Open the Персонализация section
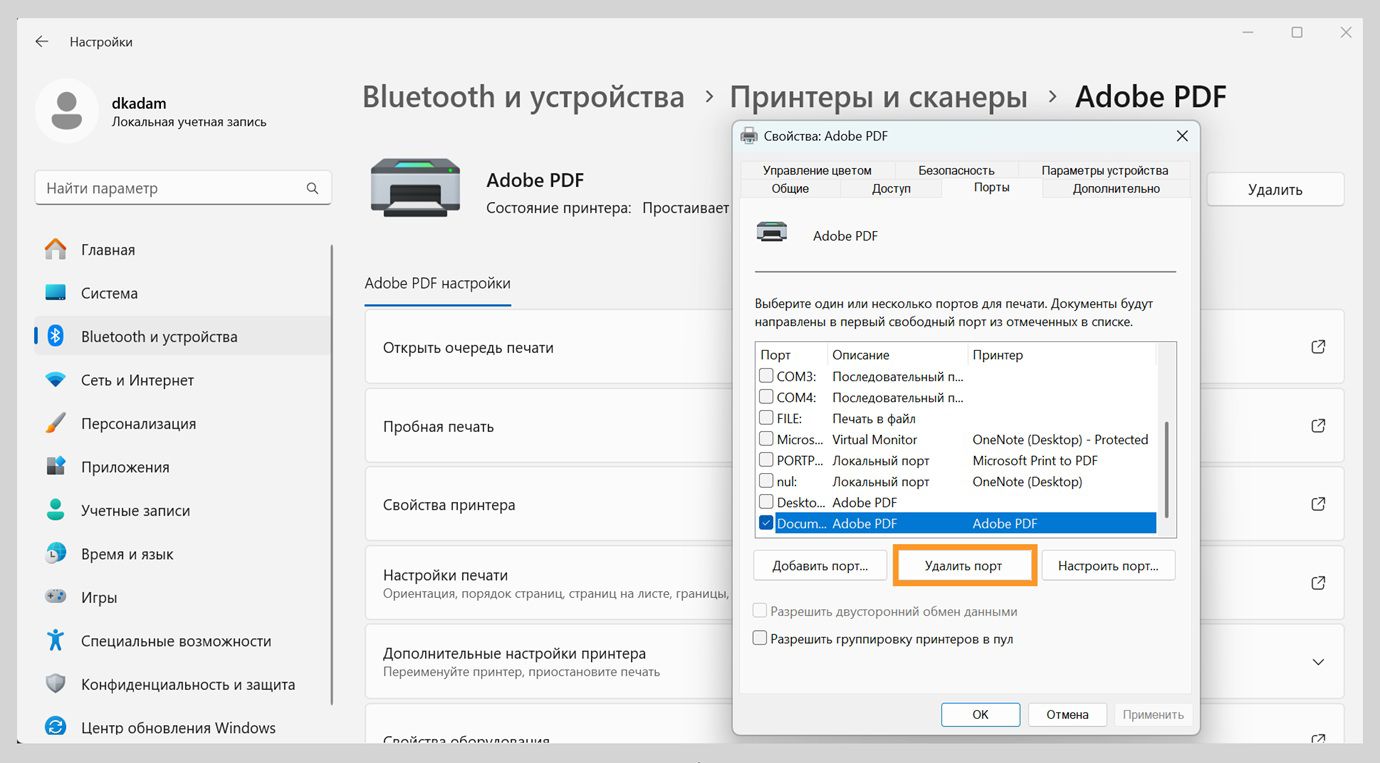The image size is (1380, 763). point(140,423)
